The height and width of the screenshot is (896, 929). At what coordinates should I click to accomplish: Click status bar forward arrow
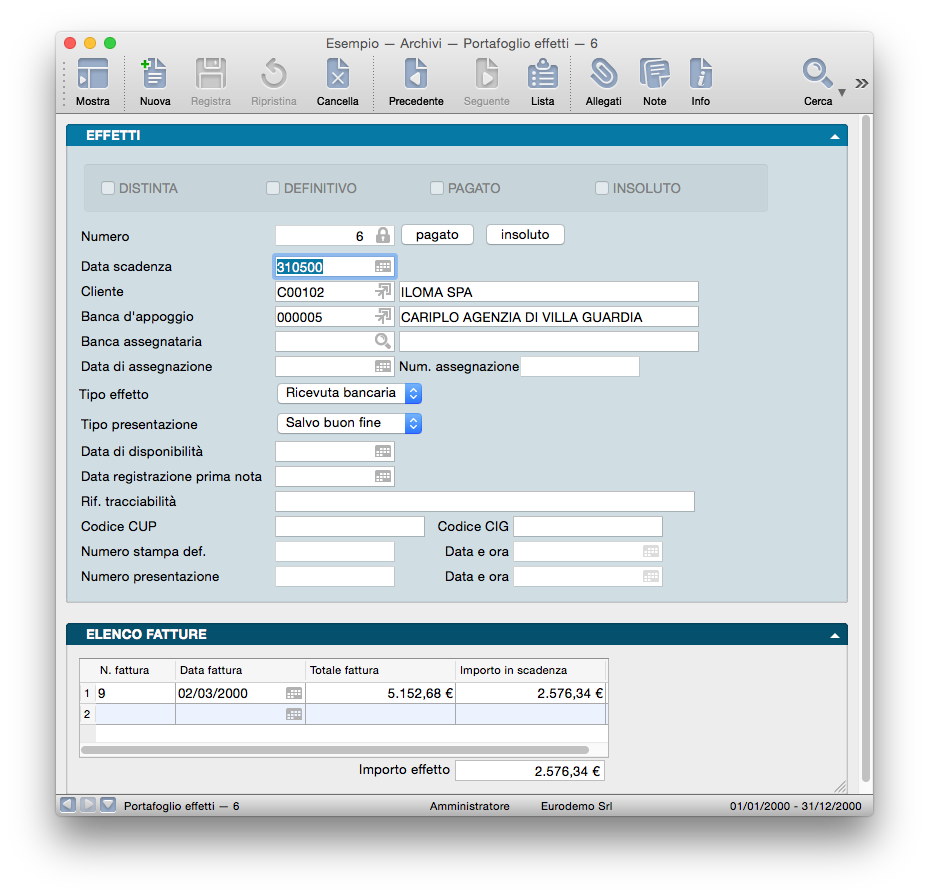click(x=88, y=804)
